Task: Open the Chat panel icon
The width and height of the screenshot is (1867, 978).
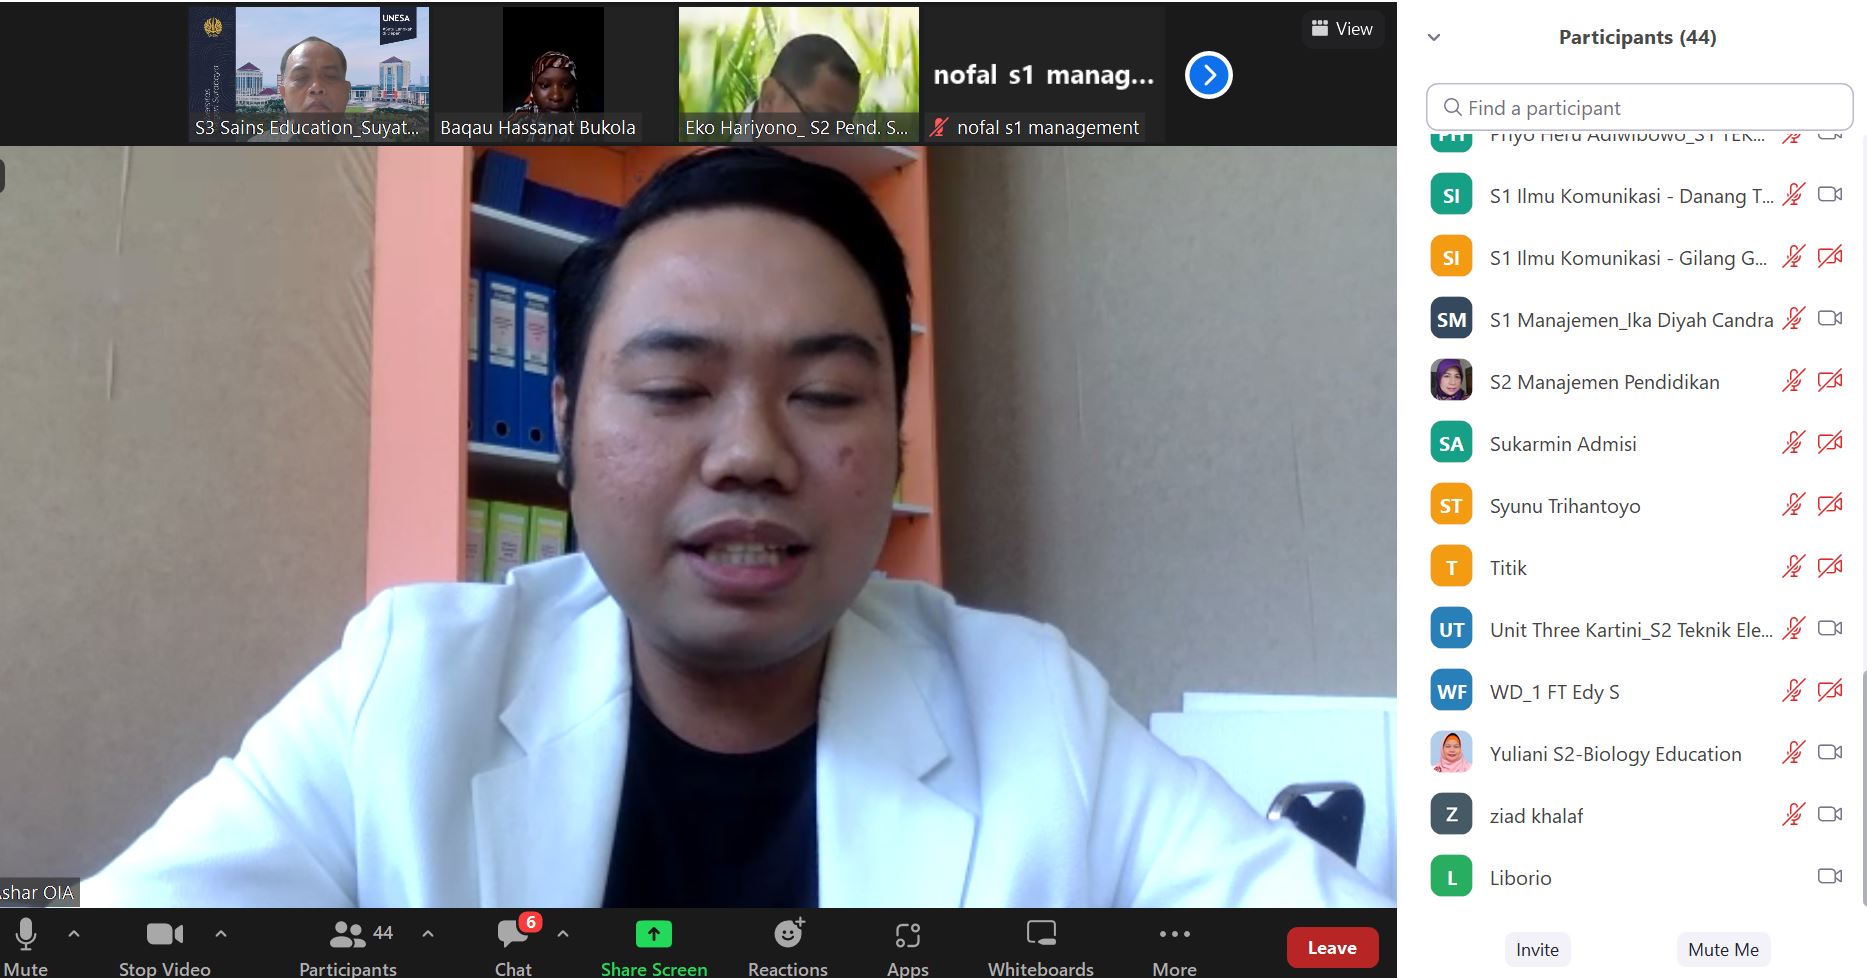Action: pyautogui.click(x=513, y=934)
